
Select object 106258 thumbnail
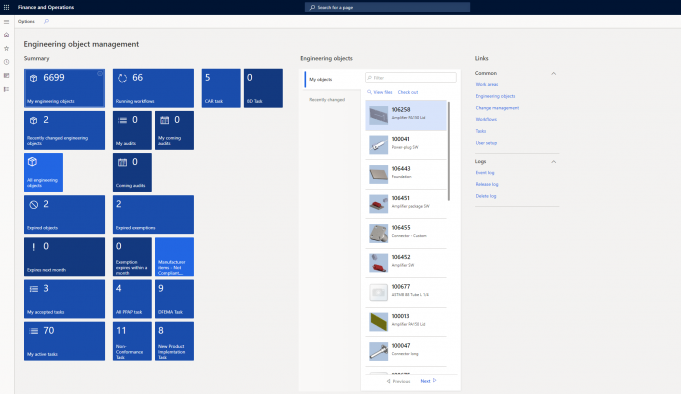coord(378,115)
